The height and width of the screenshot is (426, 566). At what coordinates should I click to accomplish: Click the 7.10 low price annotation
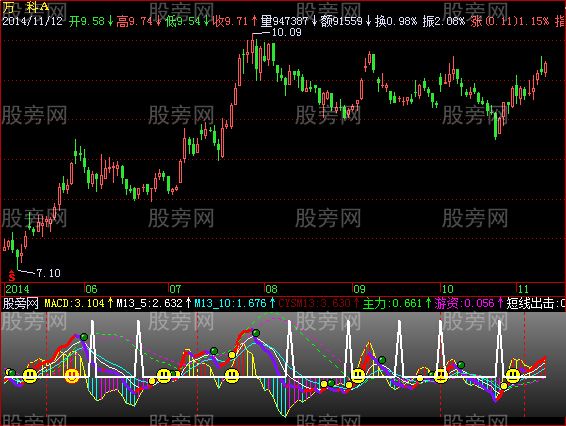(x=48, y=273)
